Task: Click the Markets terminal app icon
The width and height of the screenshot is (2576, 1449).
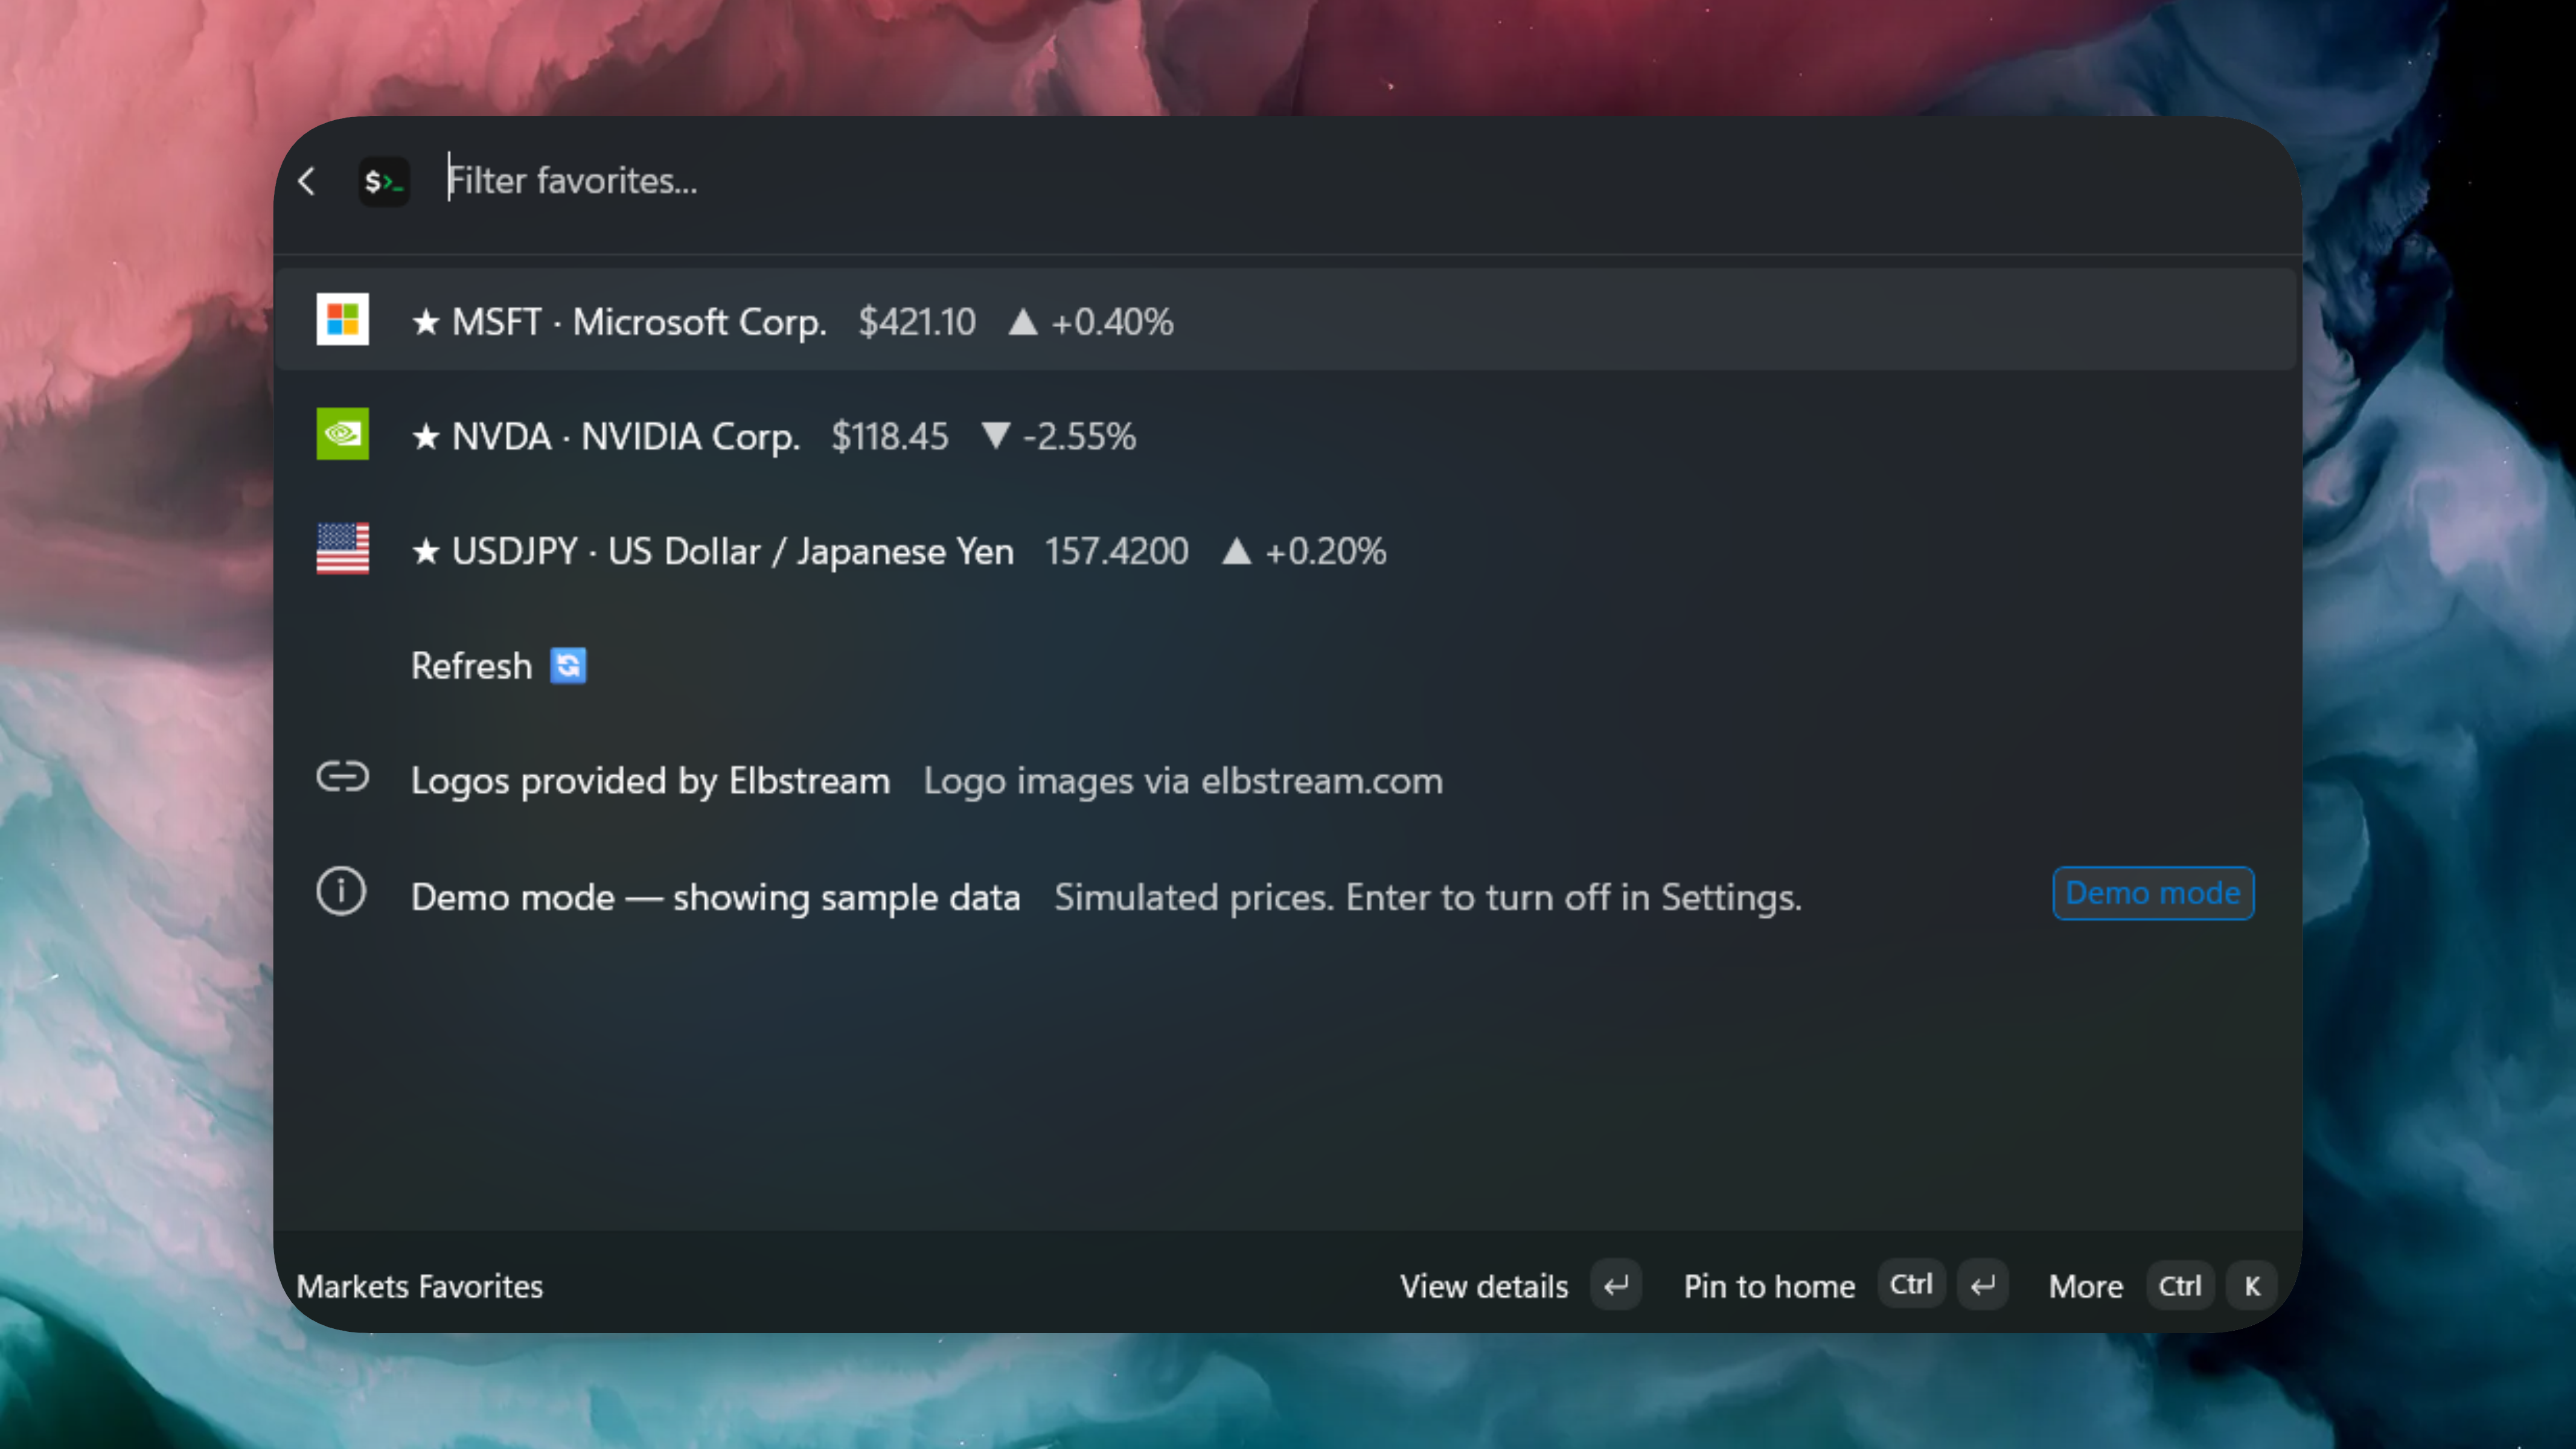Action: click(x=384, y=181)
